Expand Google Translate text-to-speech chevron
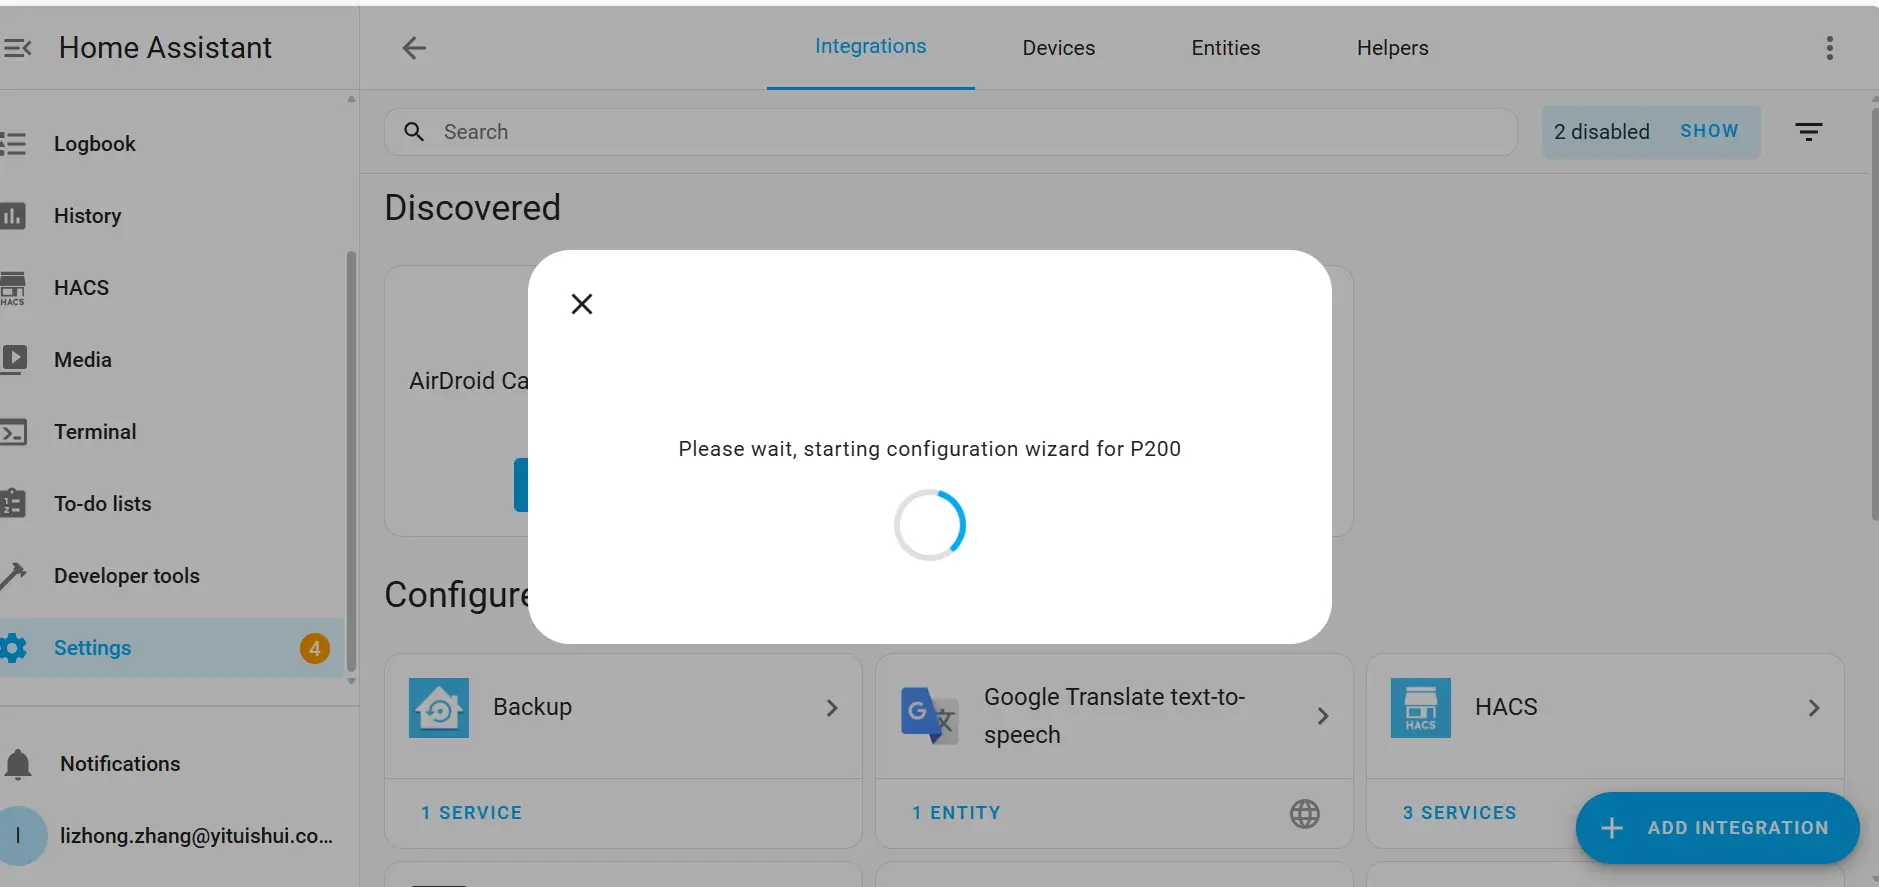Screen dimensions: 1879x887 [1322, 716]
